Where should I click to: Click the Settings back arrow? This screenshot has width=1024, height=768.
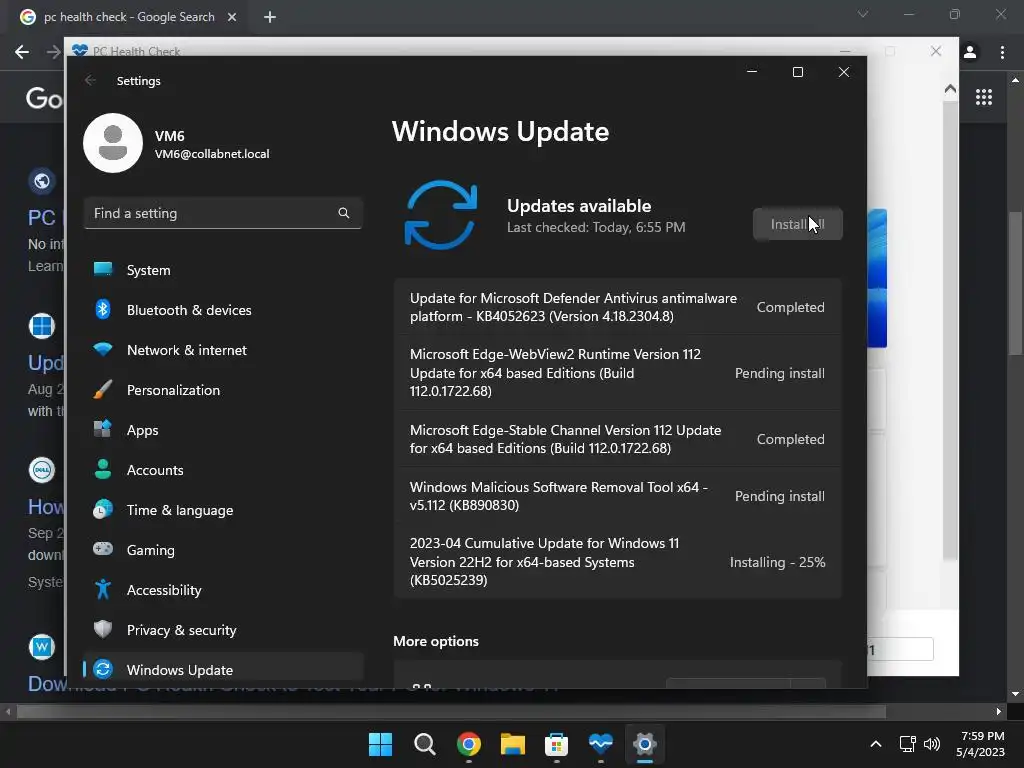point(90,80)
